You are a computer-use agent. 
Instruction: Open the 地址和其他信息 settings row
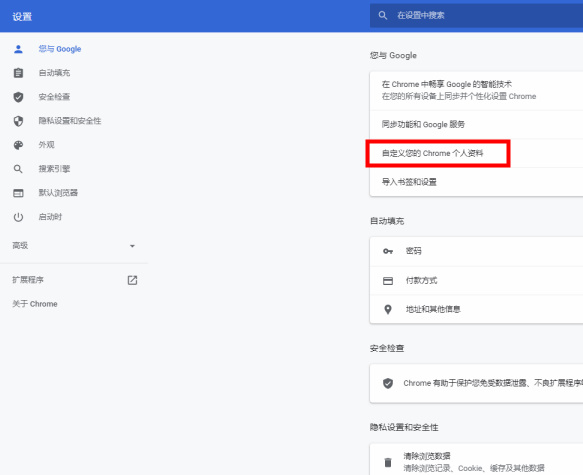(x=476, y=309)
